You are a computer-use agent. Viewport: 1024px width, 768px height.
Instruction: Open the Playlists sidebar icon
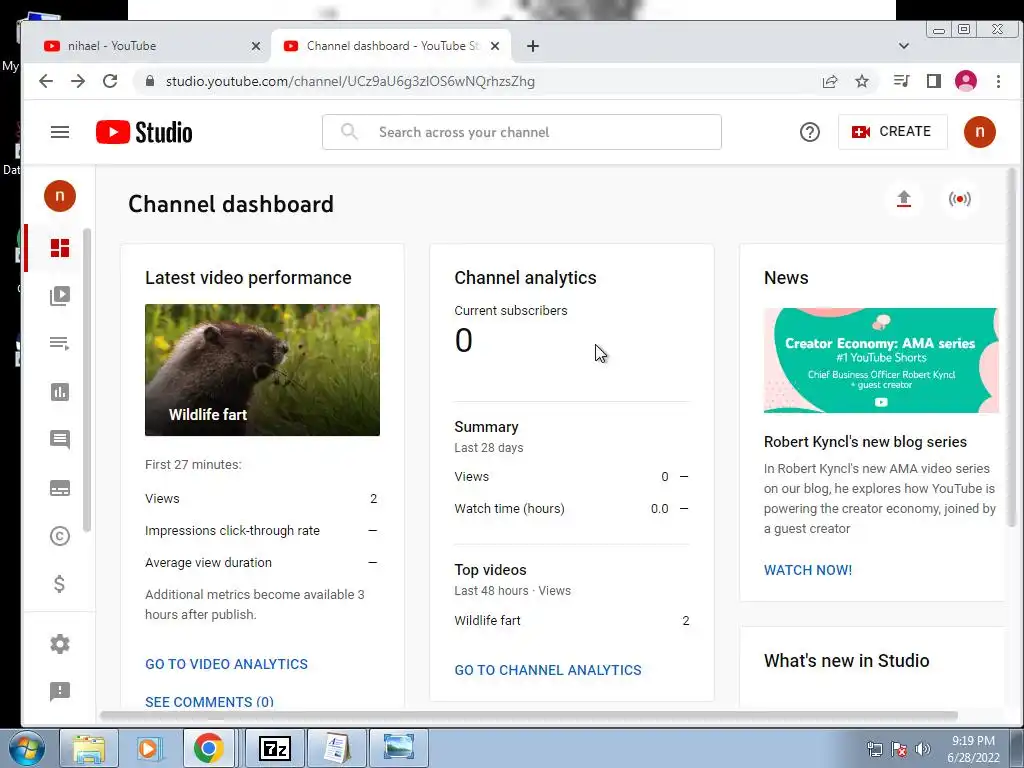(x=60, y=344)
